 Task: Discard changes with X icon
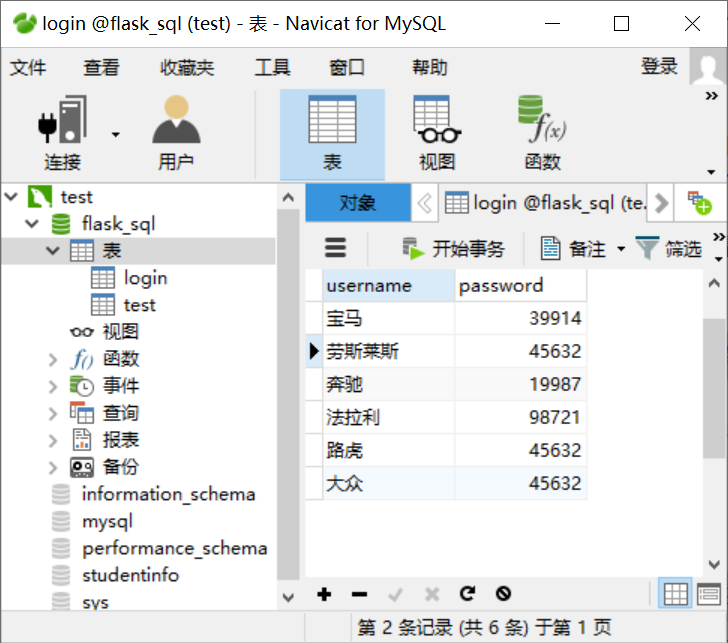[x=432, y=594]
